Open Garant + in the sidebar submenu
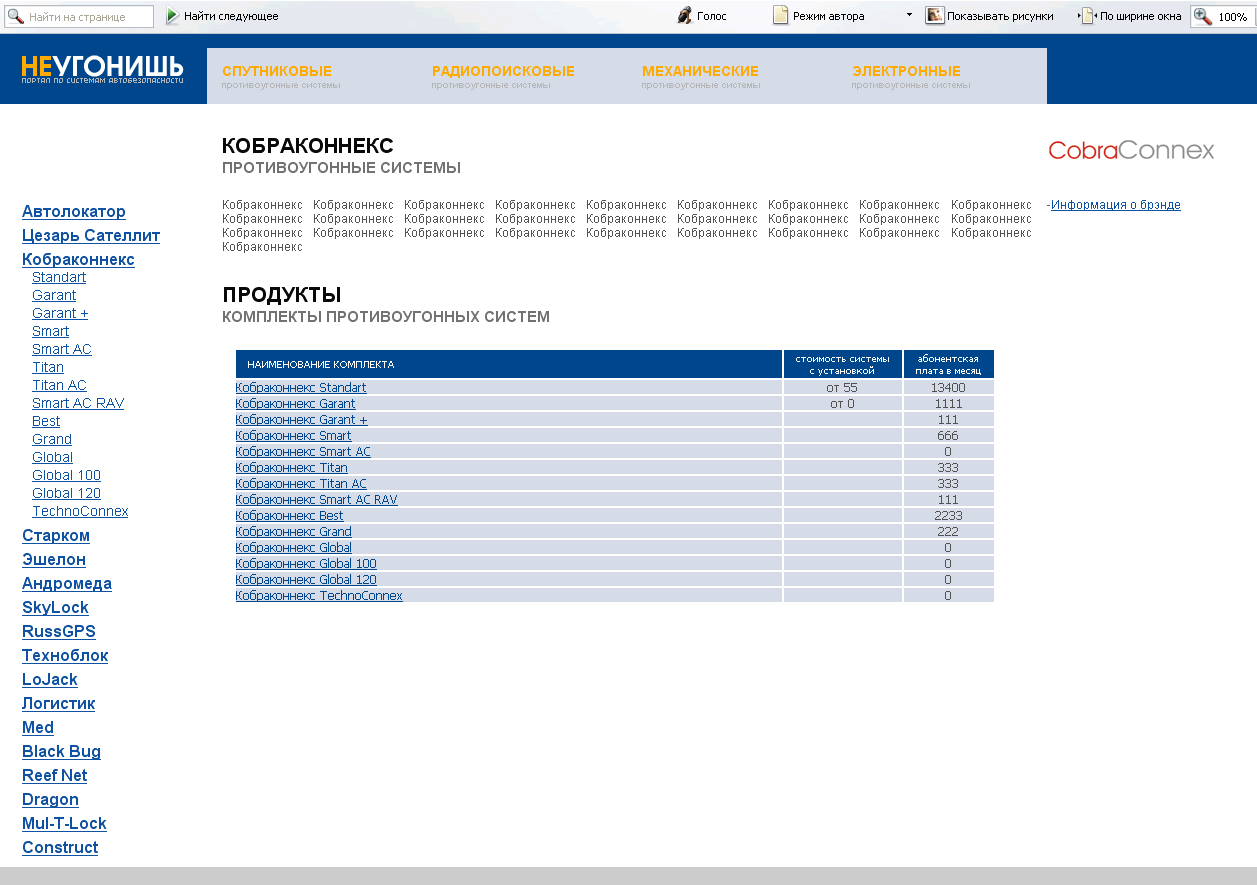This screenshot has height=885, width=1257. click(x=60, y=313)
